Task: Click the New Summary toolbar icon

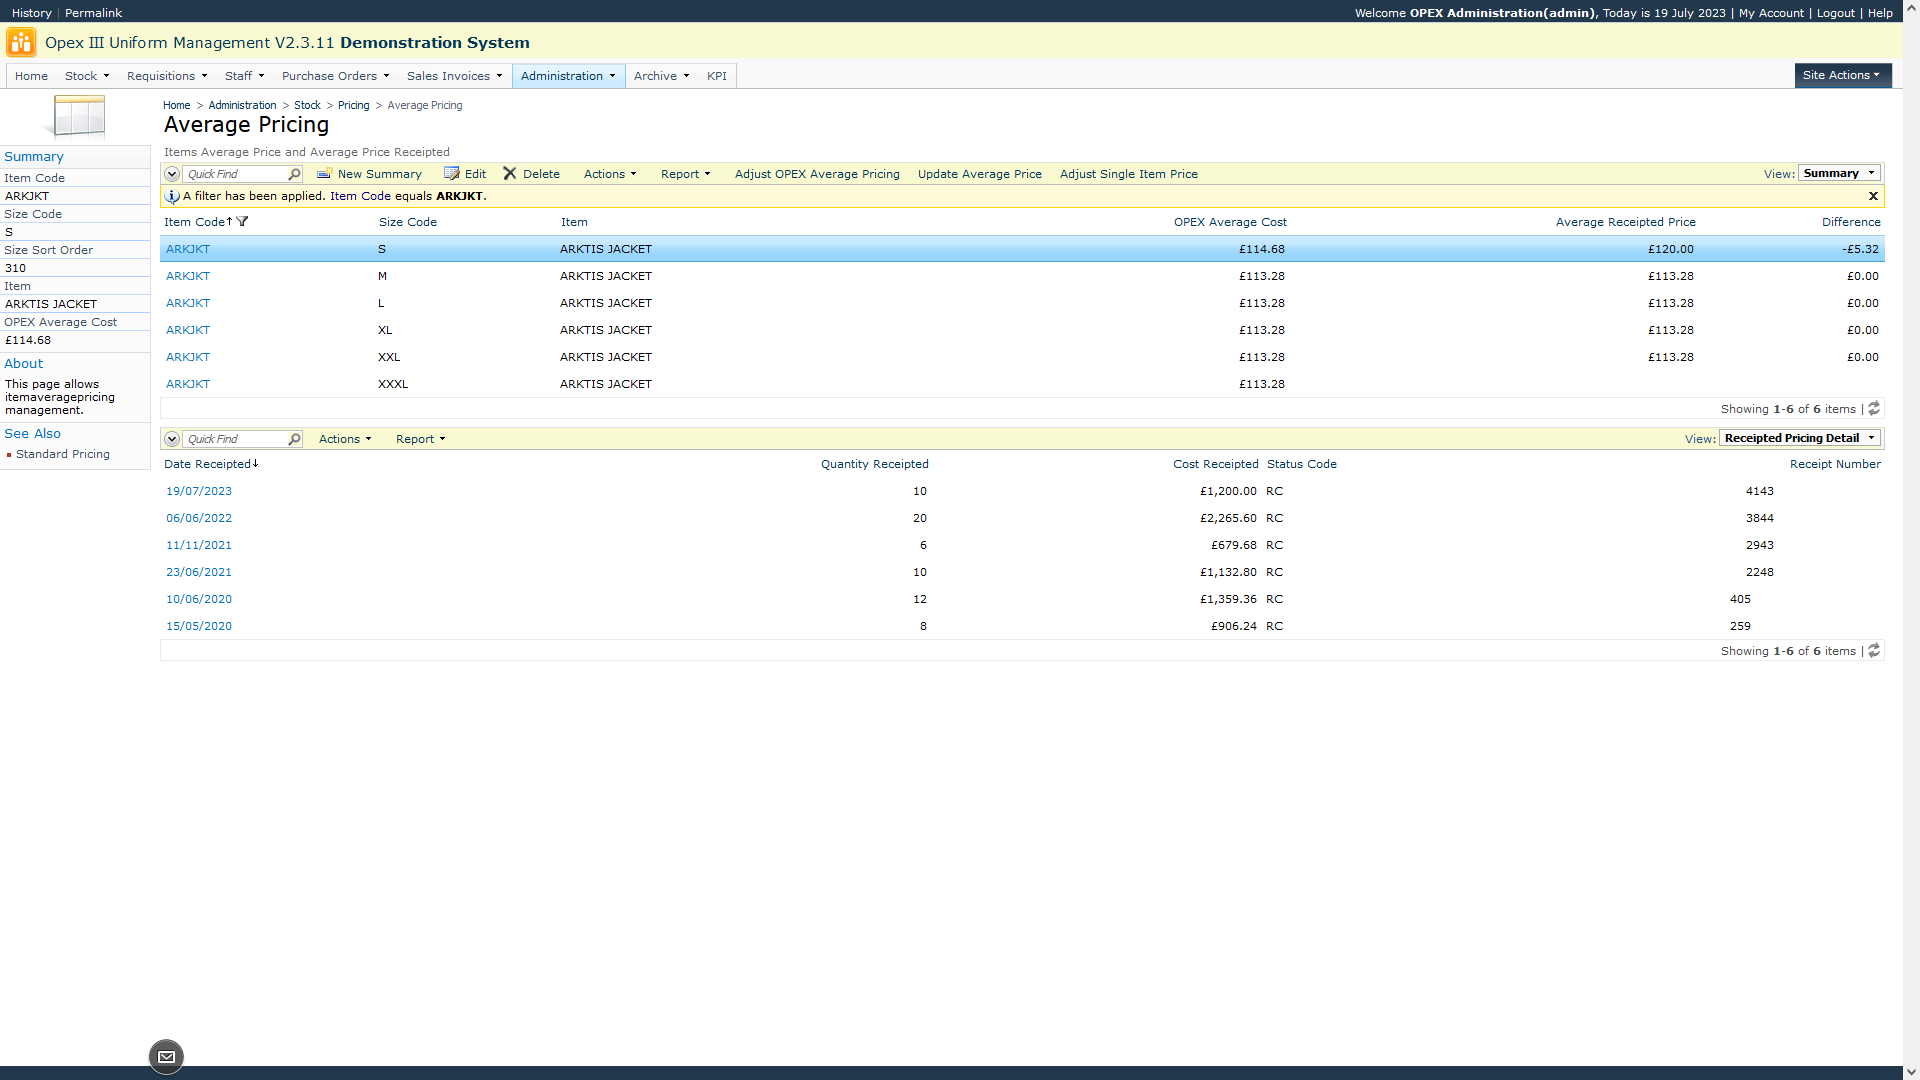Action: (324, 174)
